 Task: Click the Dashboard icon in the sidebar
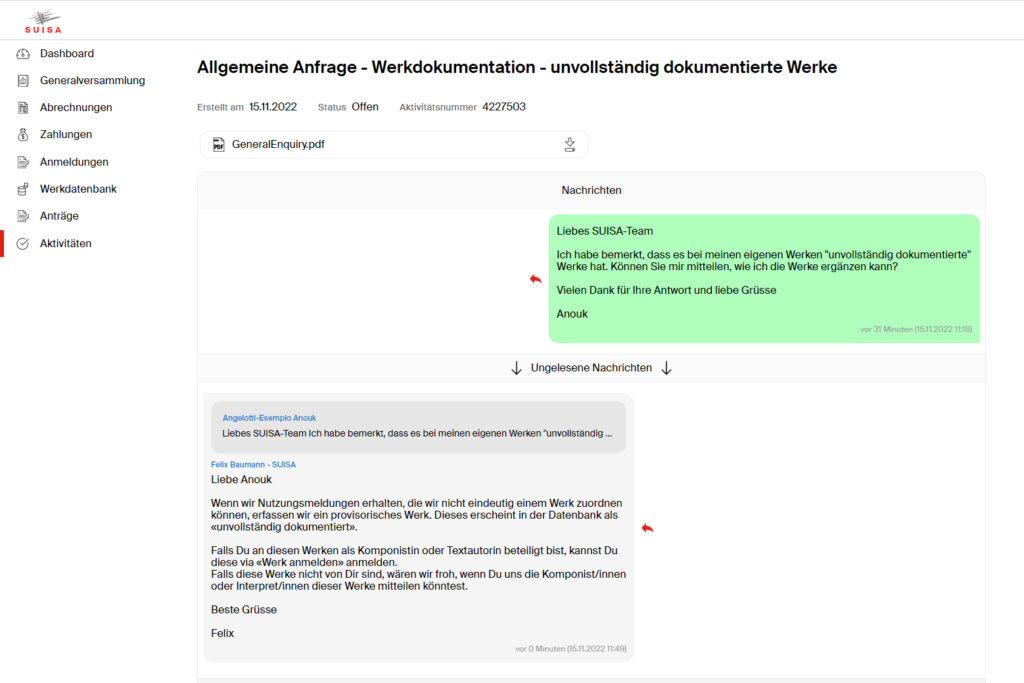point(22,53)
